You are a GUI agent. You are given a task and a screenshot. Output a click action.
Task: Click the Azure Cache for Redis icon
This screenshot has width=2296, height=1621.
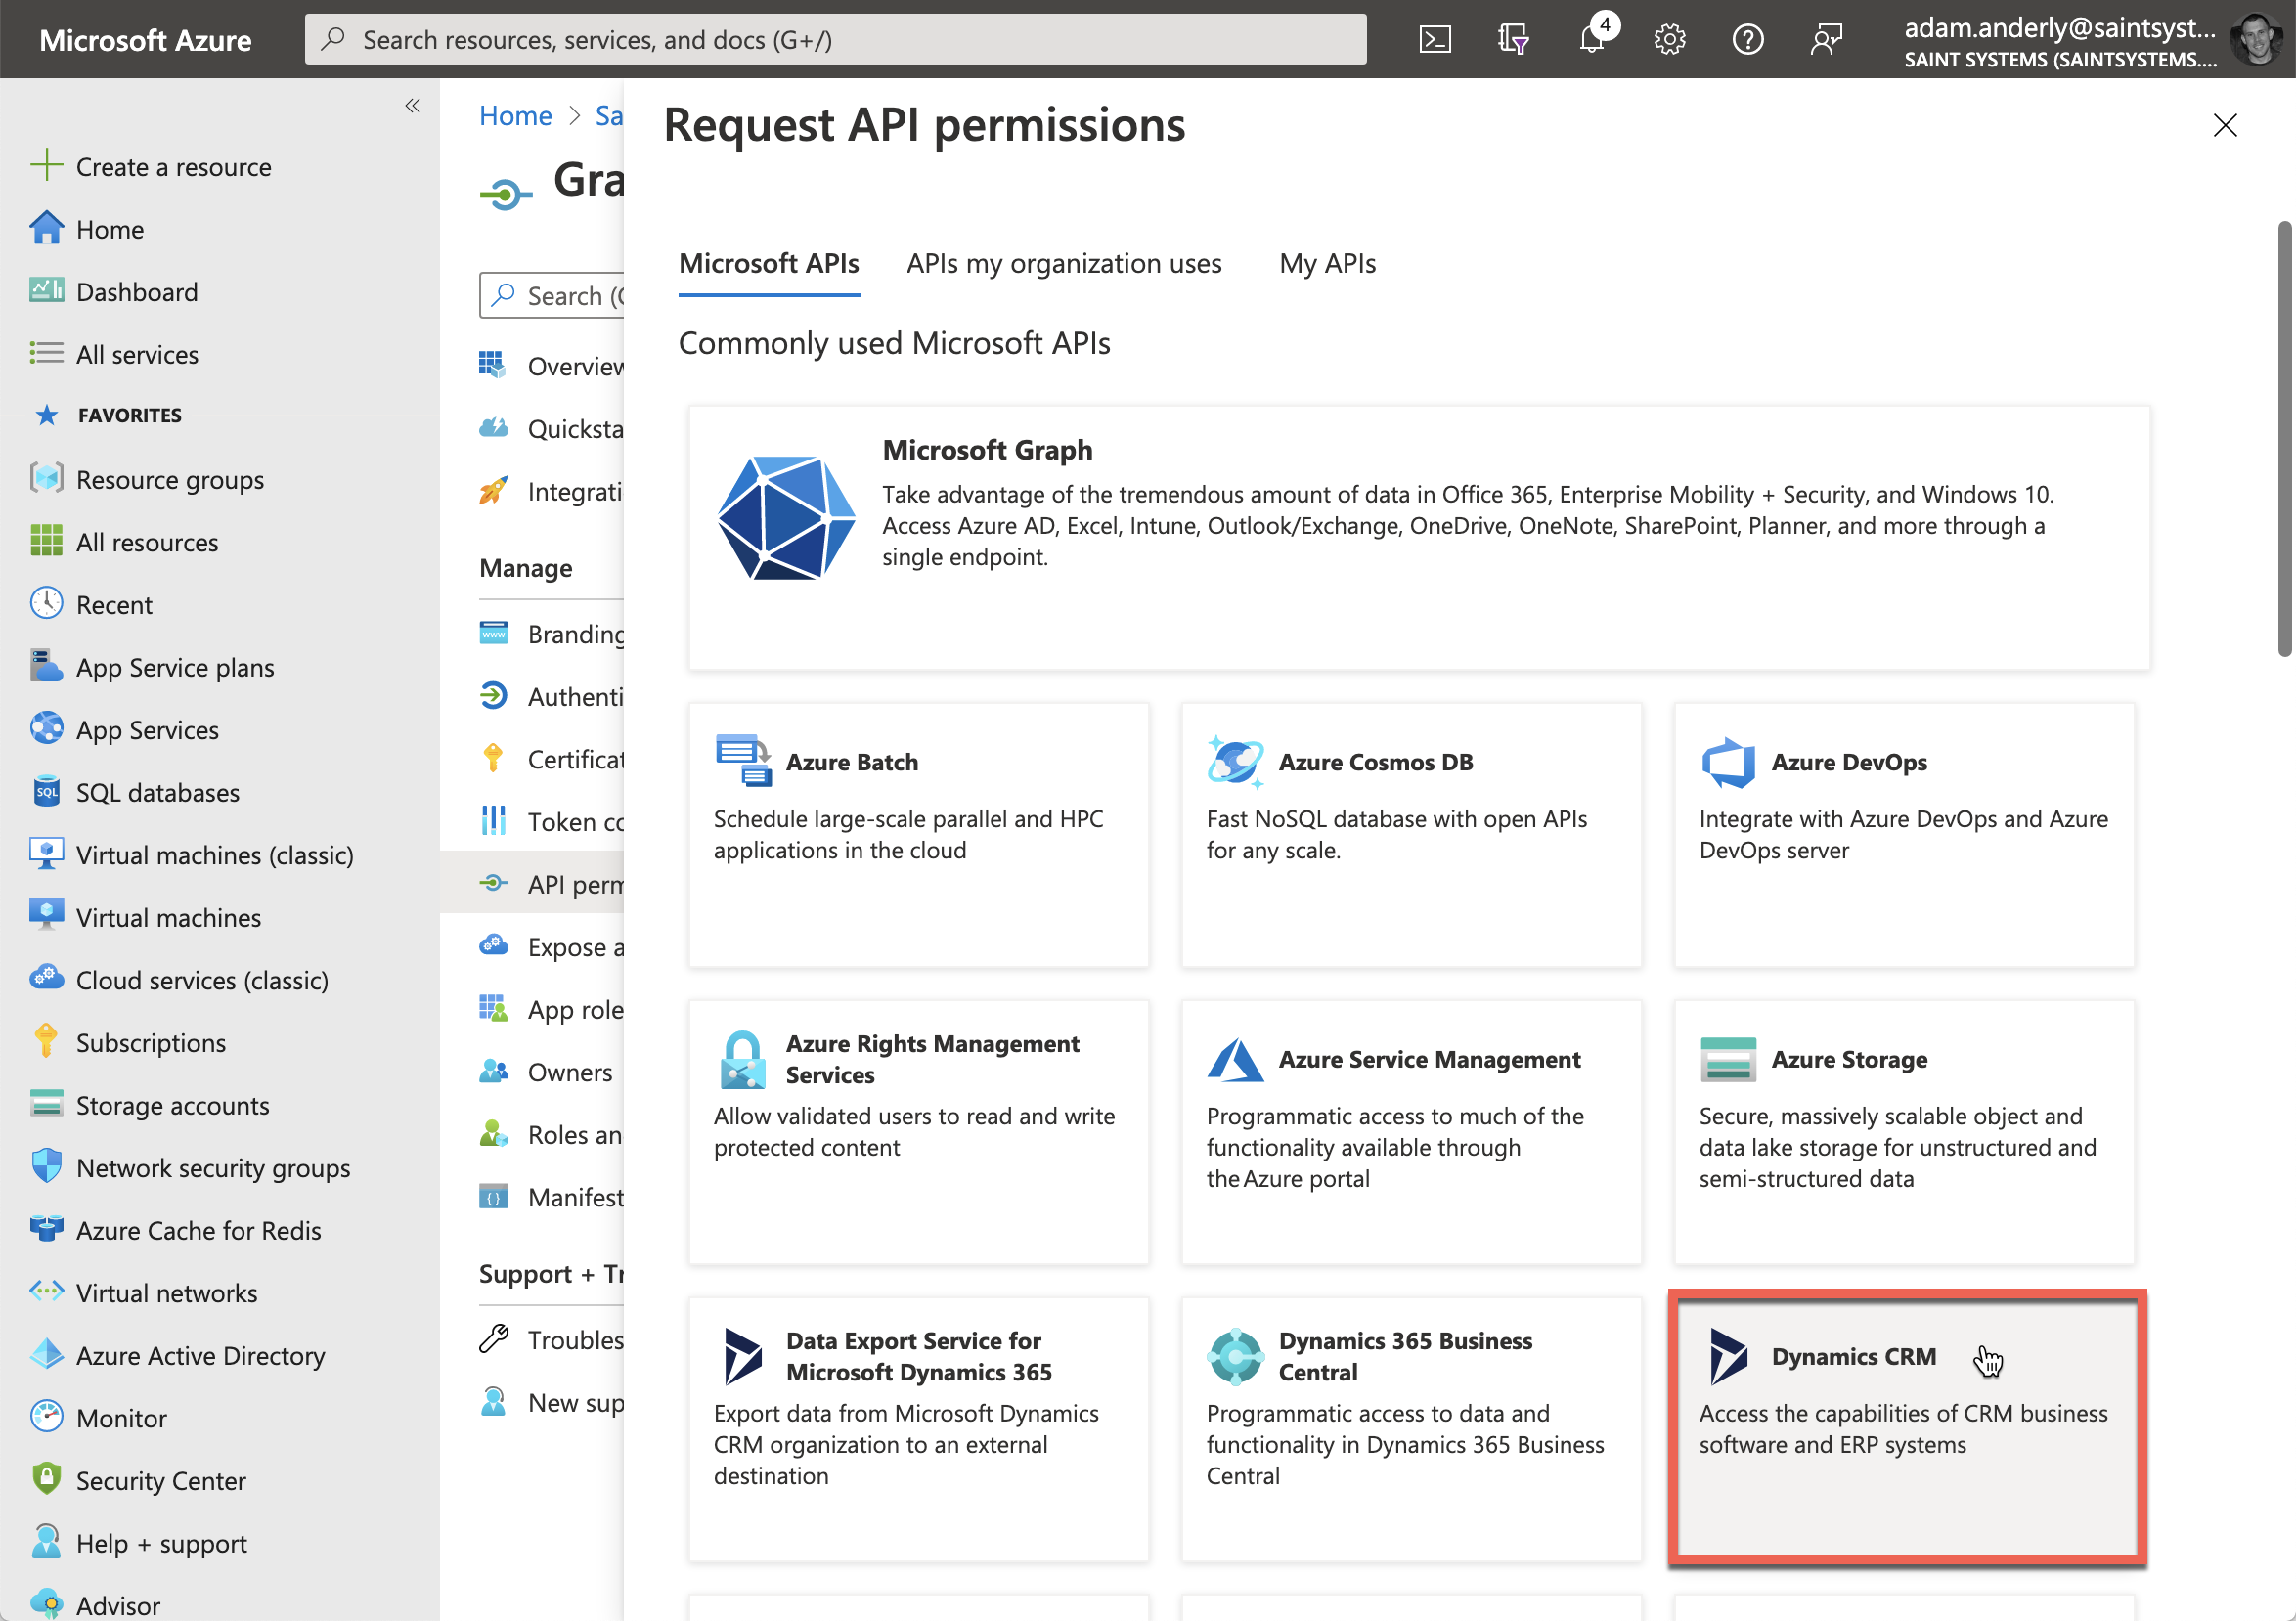tap(46, 1229)
